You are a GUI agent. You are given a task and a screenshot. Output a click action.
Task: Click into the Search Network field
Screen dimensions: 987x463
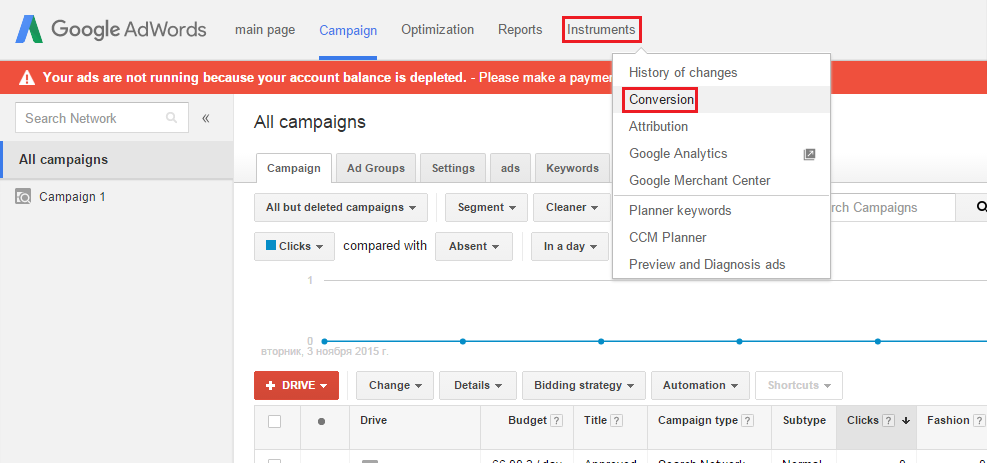(101, 118)
